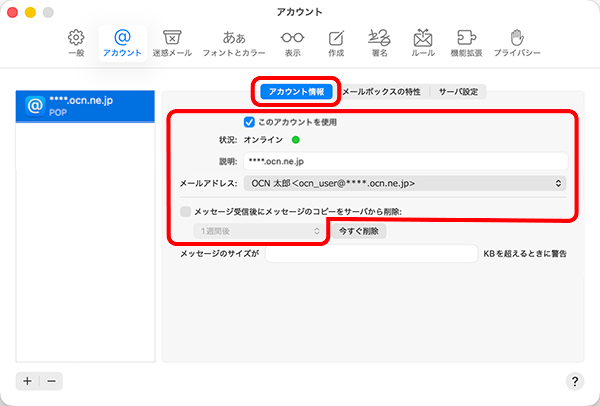The image size is (600, 406).
Task: Open the 一般 (General) preferences pane
Action: (x=76, y=42)
